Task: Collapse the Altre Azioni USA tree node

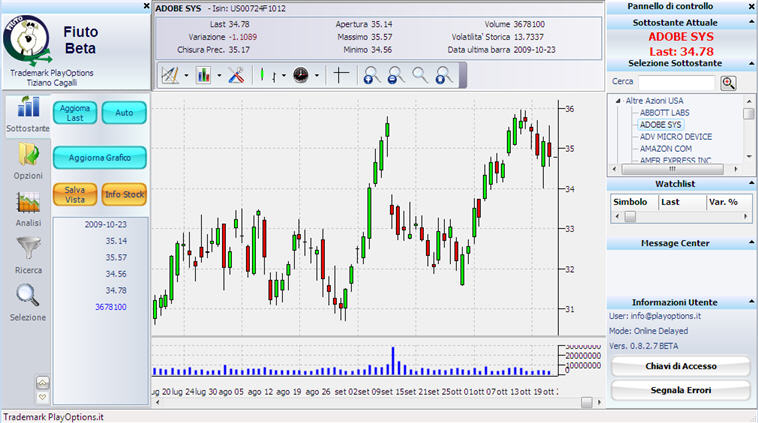Action: (618, 101)
